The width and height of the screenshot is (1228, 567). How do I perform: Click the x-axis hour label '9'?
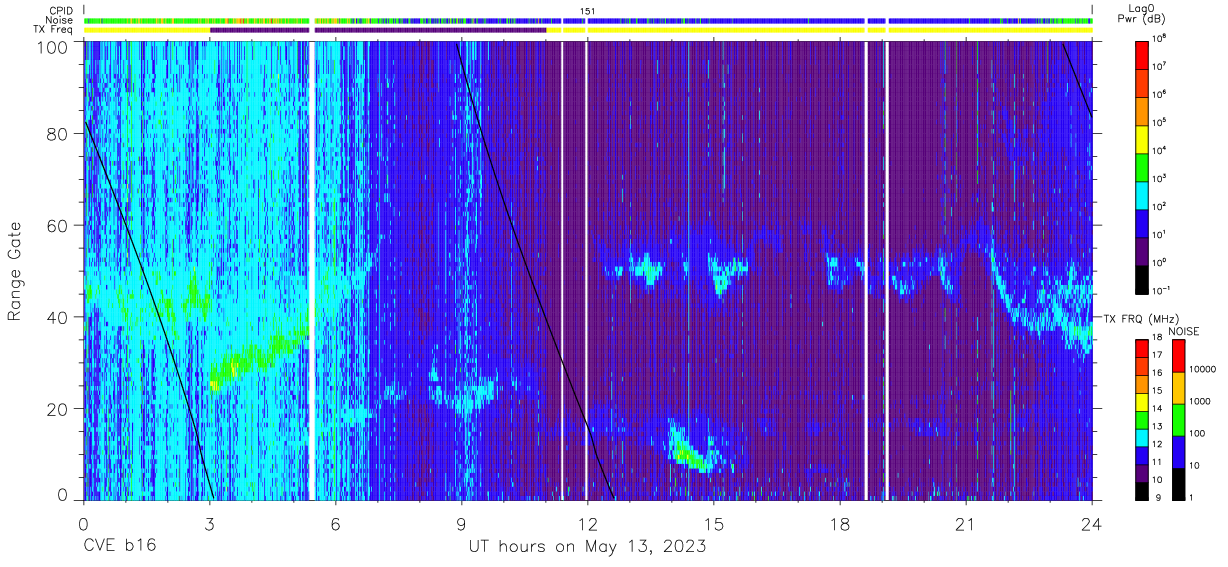461,523
